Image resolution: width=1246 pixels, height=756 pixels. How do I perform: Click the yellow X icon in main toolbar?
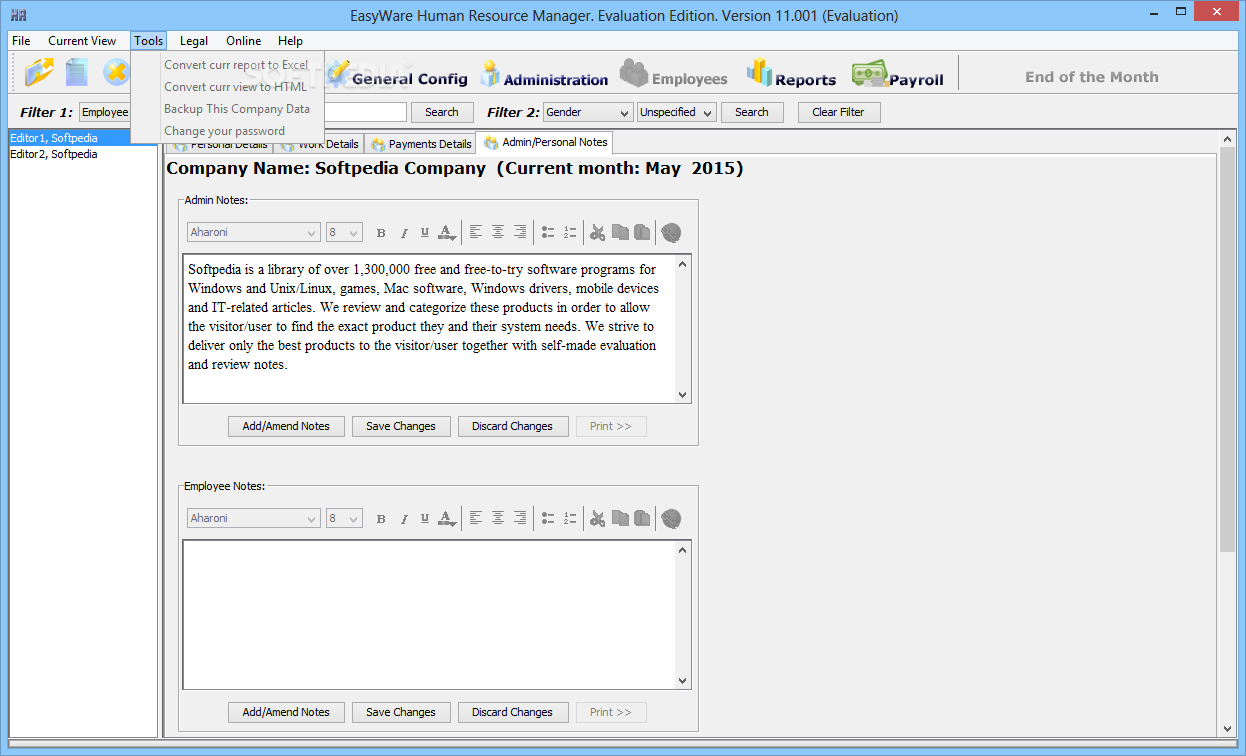point(116,72)
